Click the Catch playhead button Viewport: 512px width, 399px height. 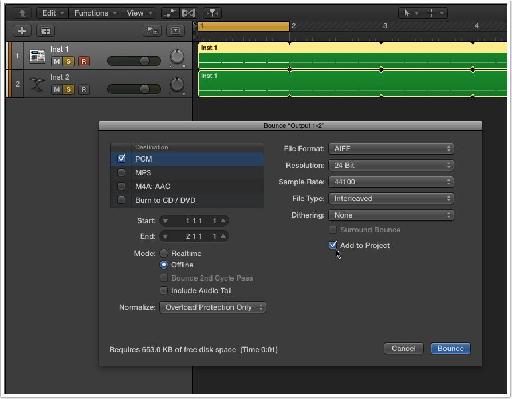212,13
